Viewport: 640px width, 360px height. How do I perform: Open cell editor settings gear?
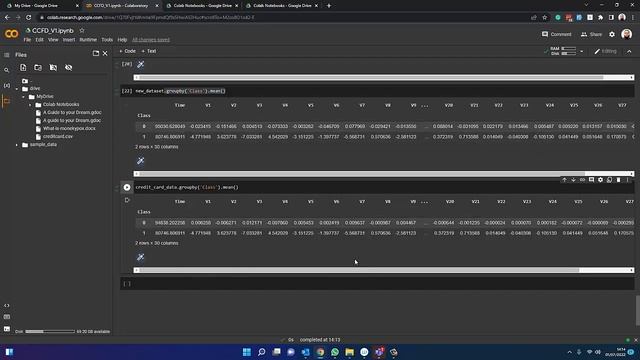click(x=600, y=180)
